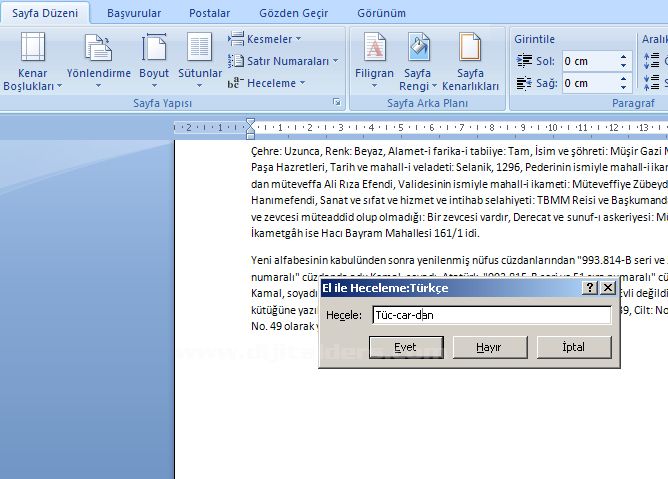Expand the Satır Numaraları dropdown arrow

click(336, 61)
